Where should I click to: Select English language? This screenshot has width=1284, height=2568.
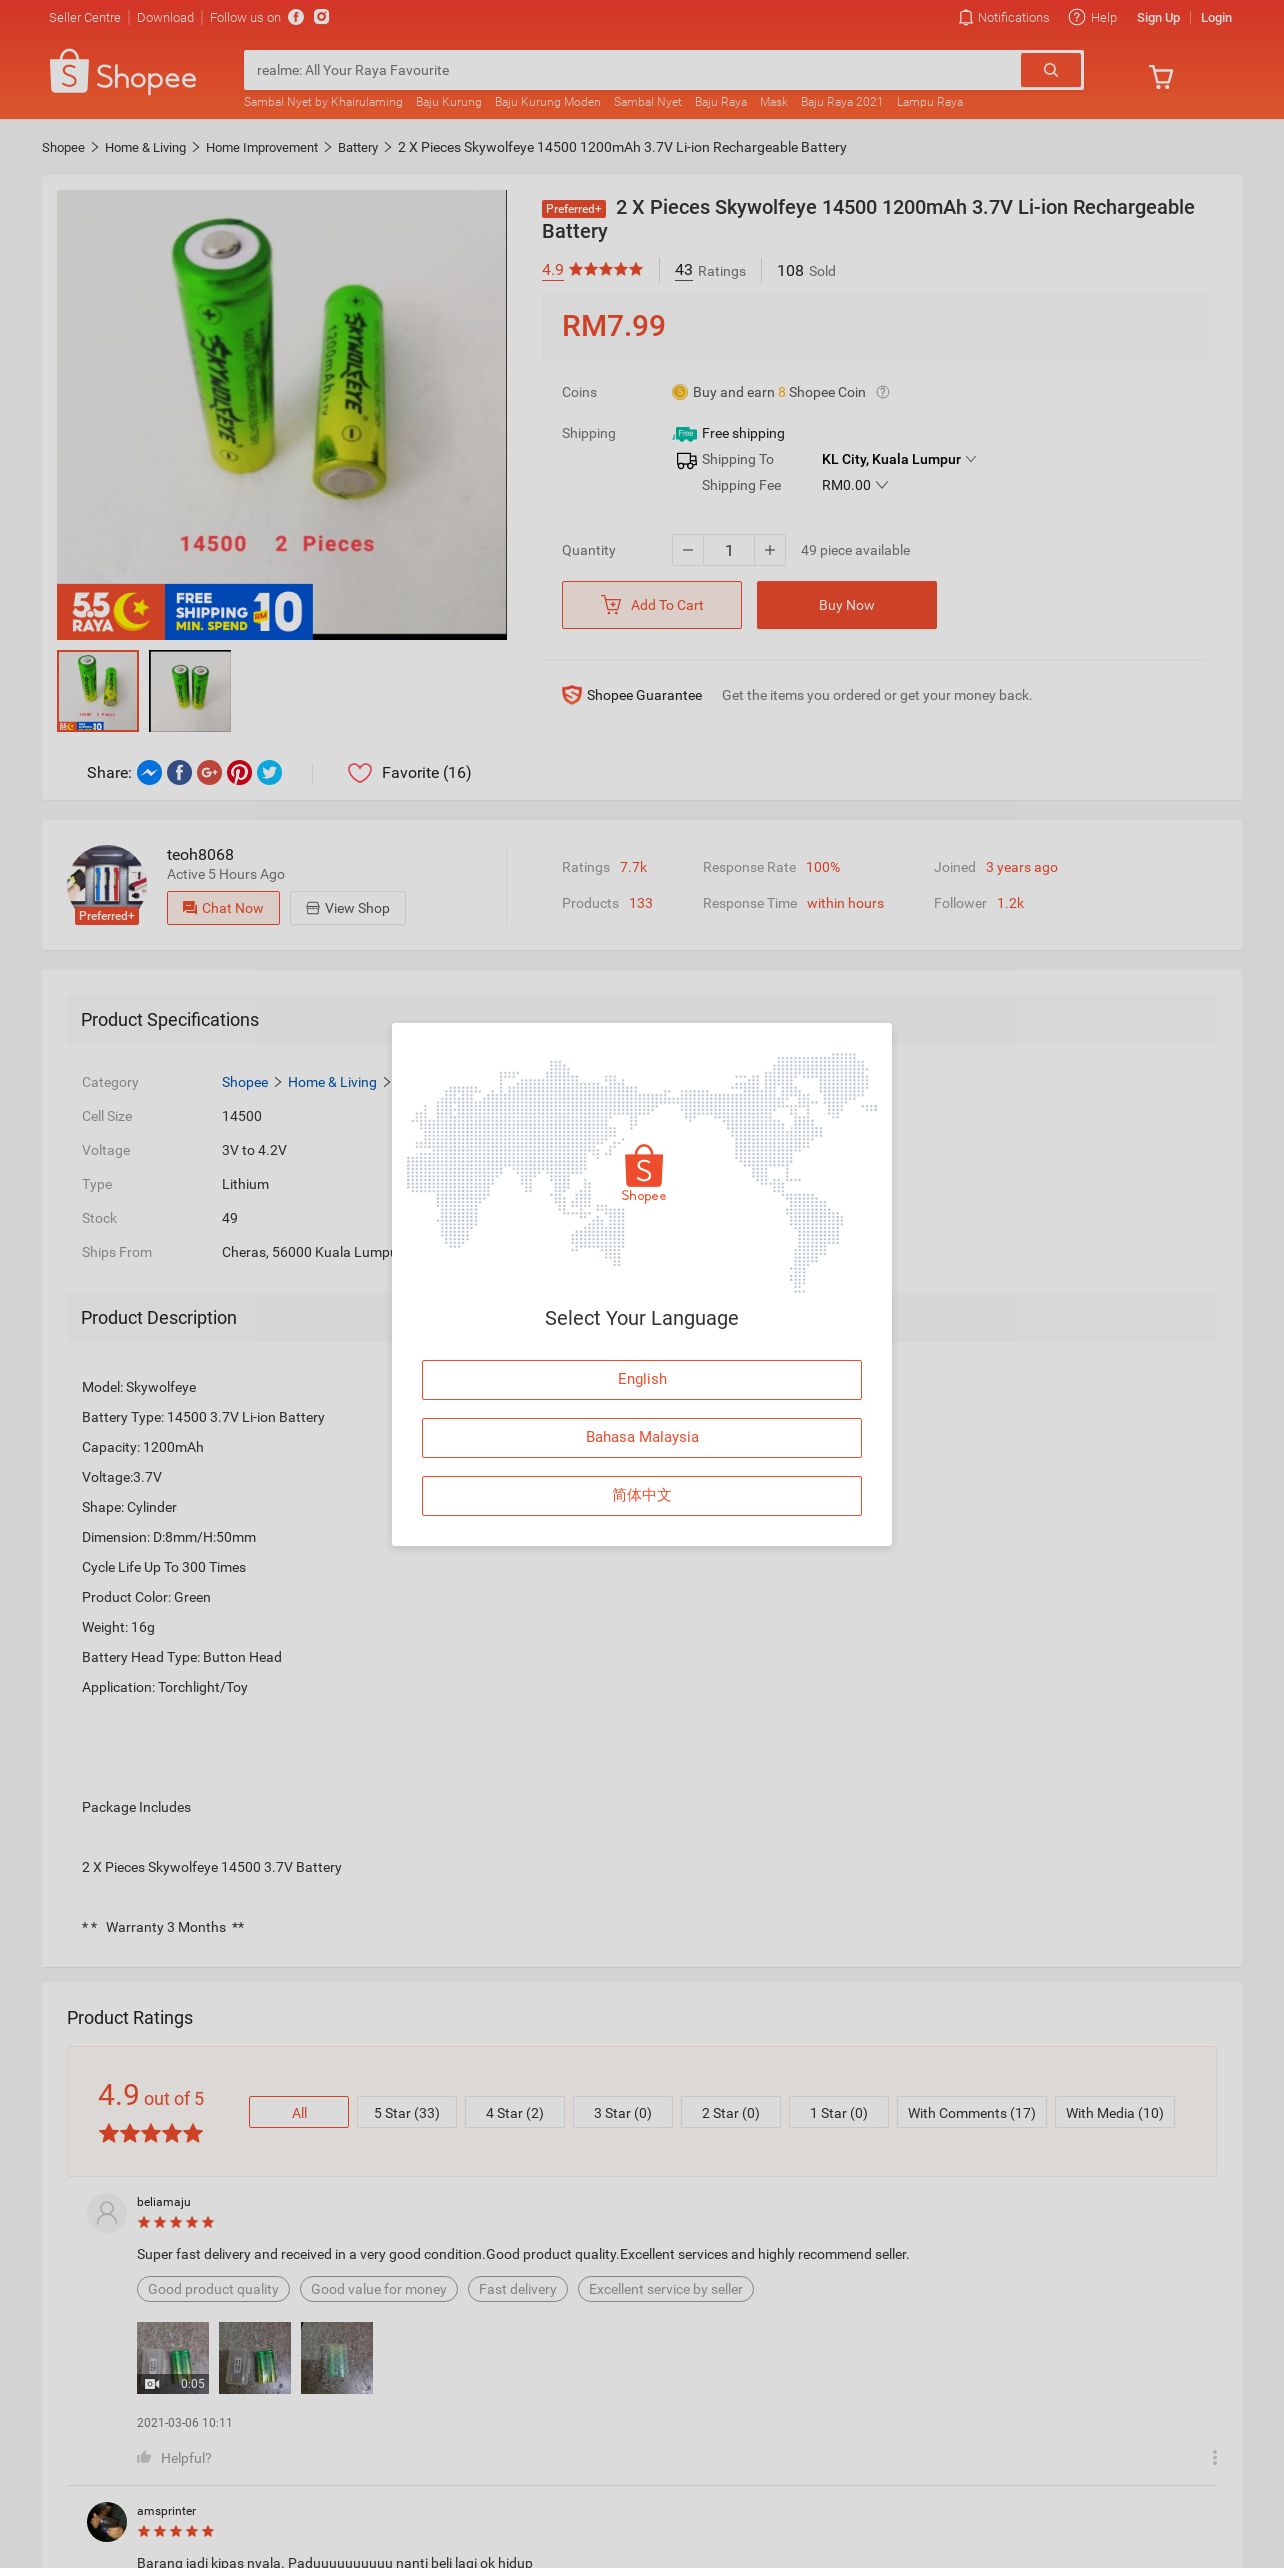tap(642, 1379)
